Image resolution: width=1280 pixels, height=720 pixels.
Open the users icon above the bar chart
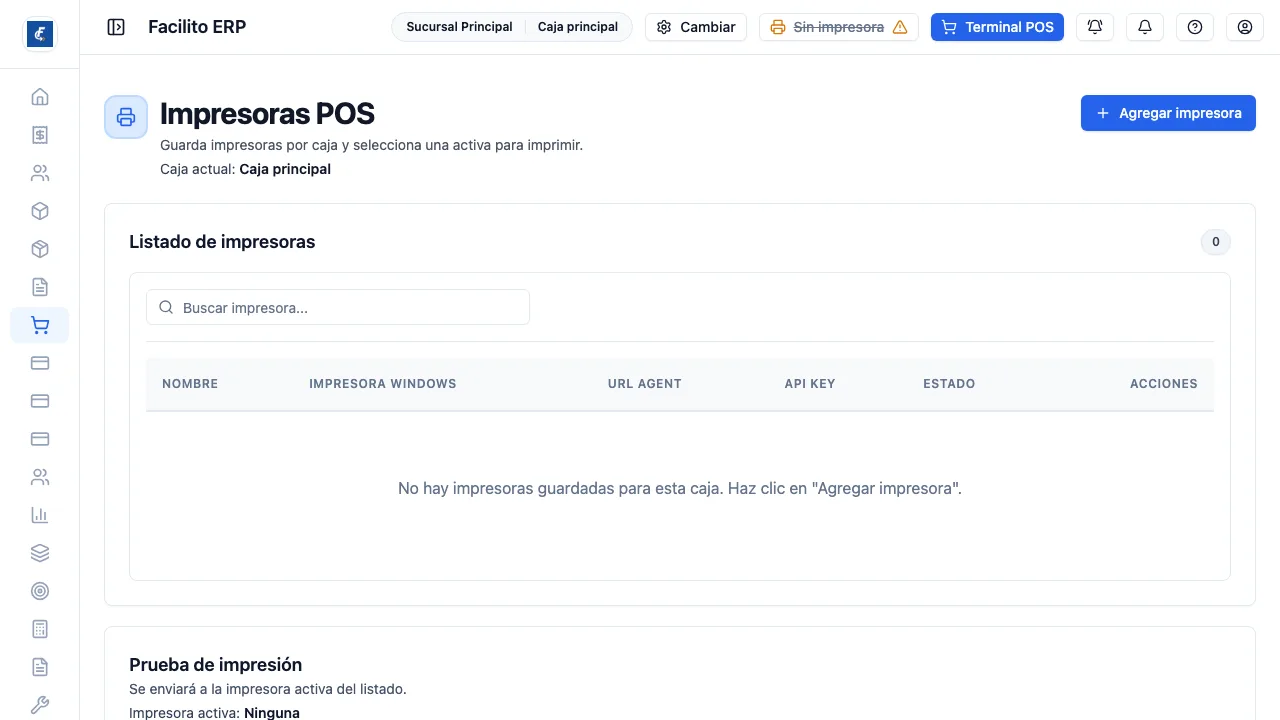pos(40,477)
